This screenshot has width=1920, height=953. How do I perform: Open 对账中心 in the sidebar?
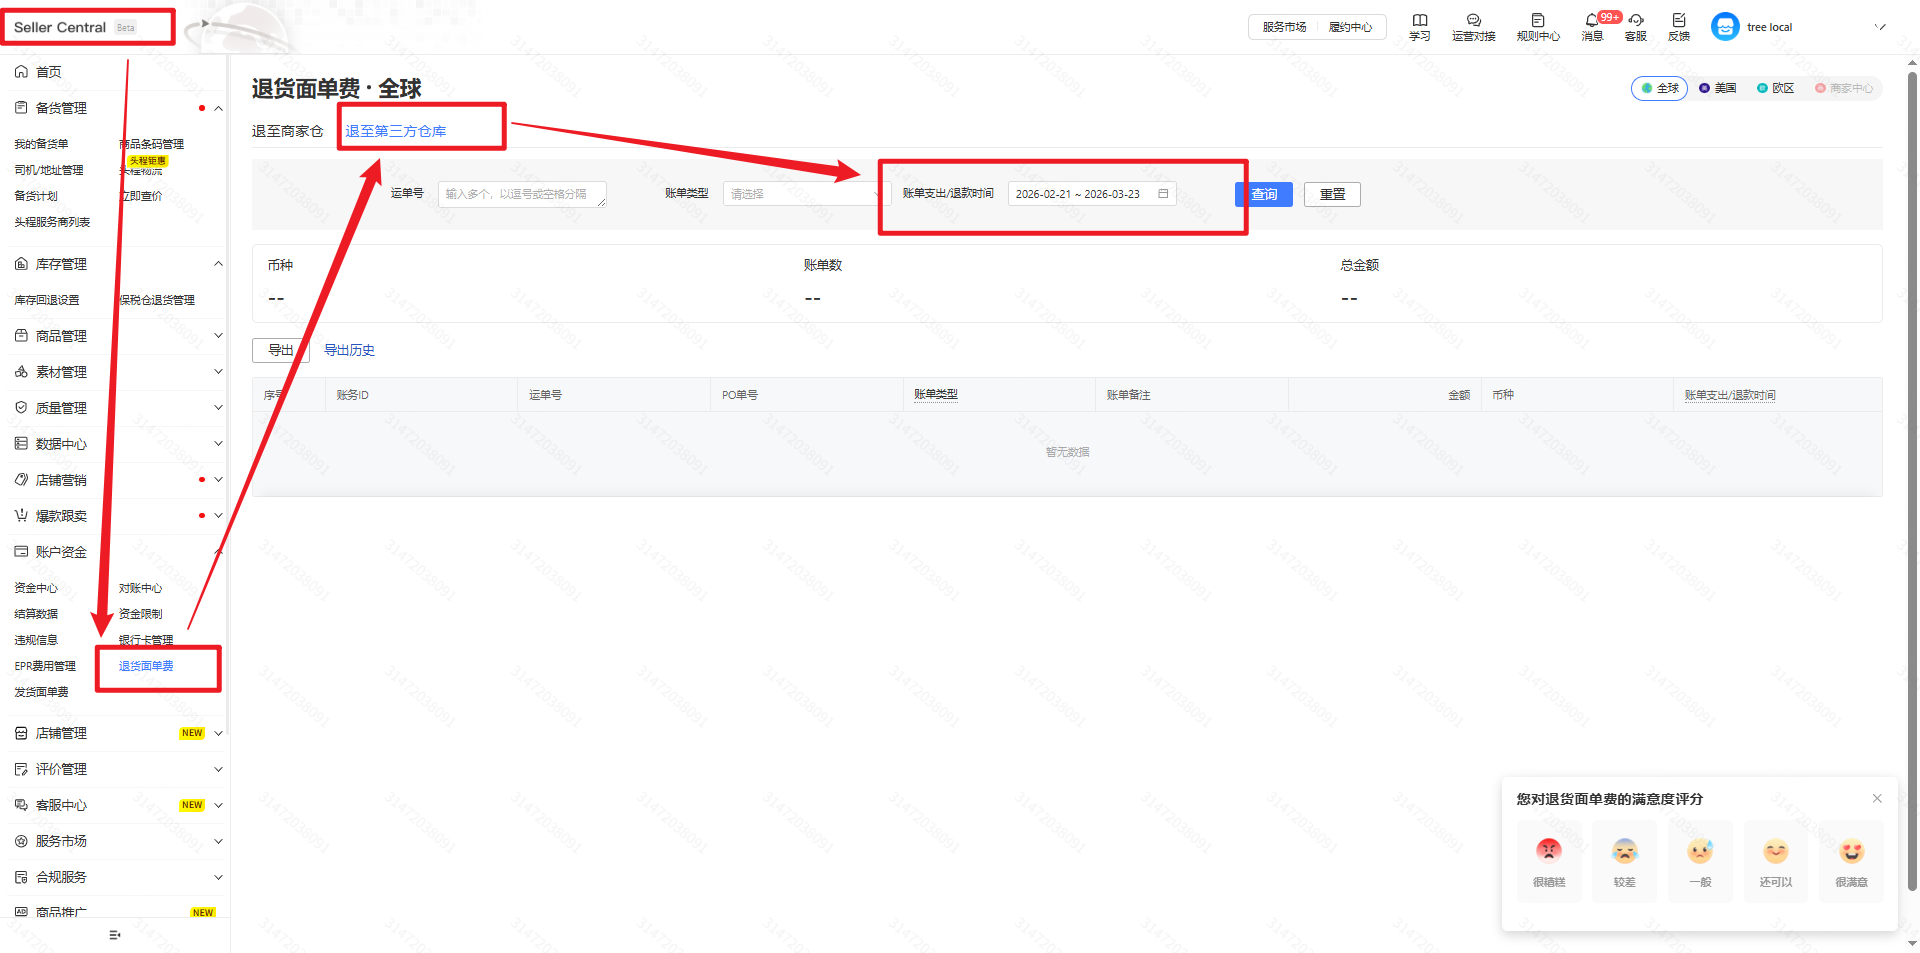point(140,588)
